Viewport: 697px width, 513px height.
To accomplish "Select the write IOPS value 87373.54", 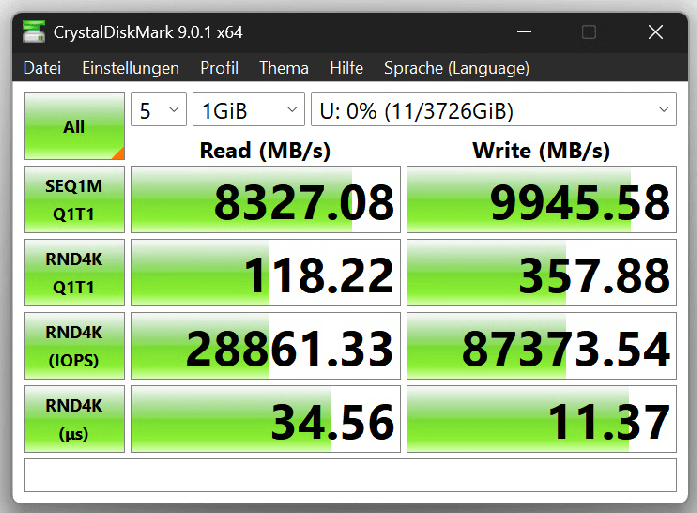I will (541, 346).
